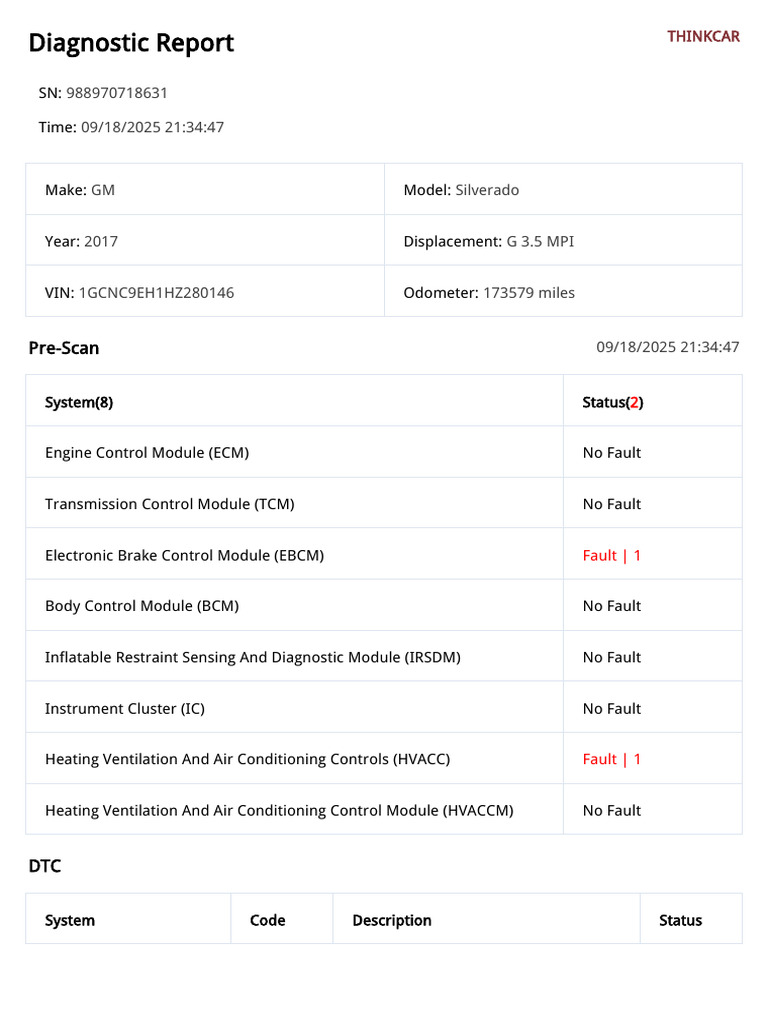The height and width of the screenshot is (1024, 768).
Task: Select the Instrument Cluster (IC) row
Action: pos(384,707)
